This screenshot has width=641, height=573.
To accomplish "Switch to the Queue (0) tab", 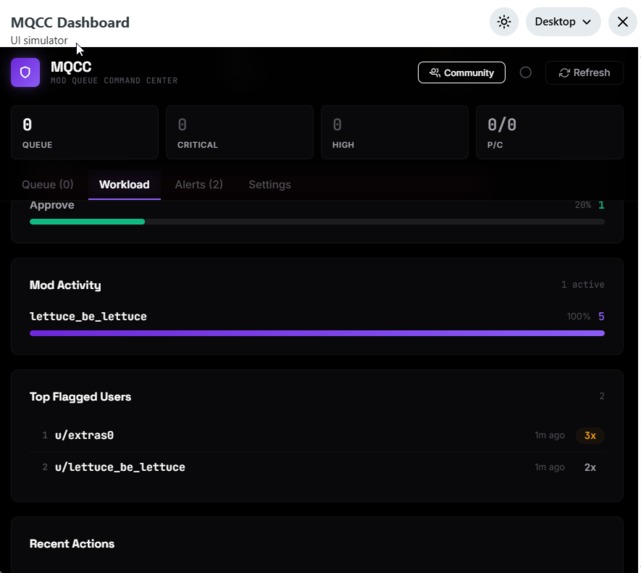I will (47, 185).
